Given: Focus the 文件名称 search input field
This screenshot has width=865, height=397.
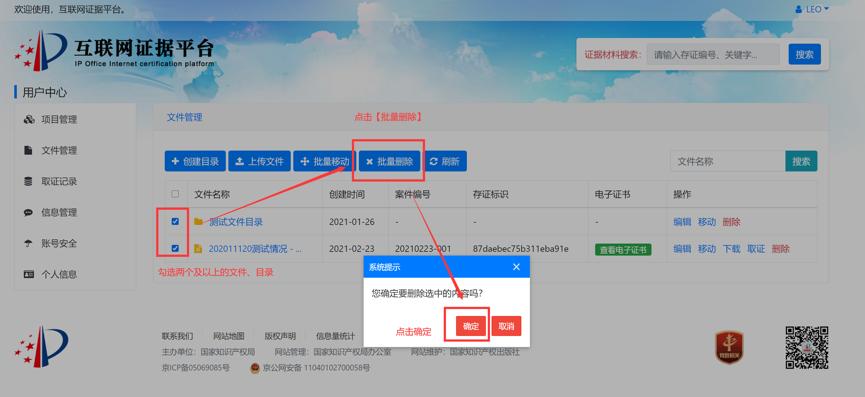Looking at the screenshot, I should click(728, 162).
